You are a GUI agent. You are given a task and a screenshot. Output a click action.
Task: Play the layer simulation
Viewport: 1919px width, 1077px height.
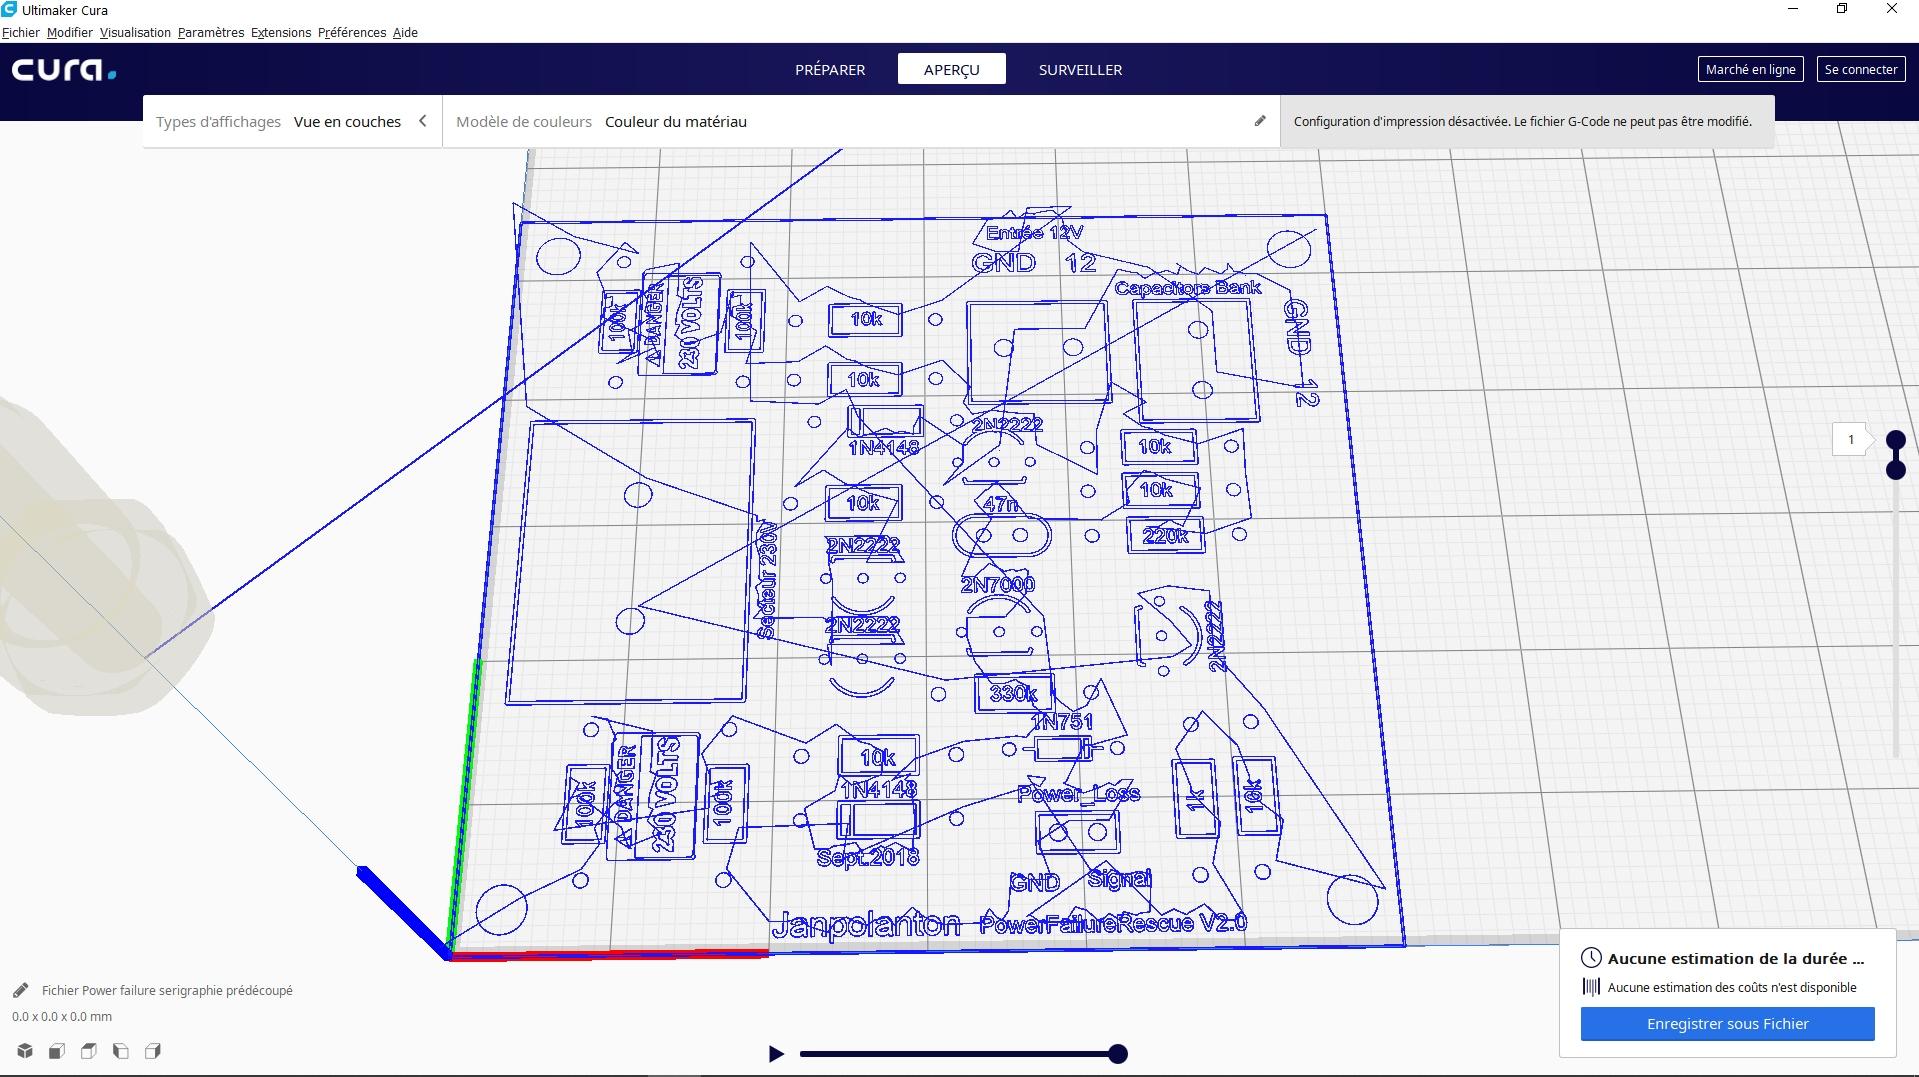coord(776,1053)
